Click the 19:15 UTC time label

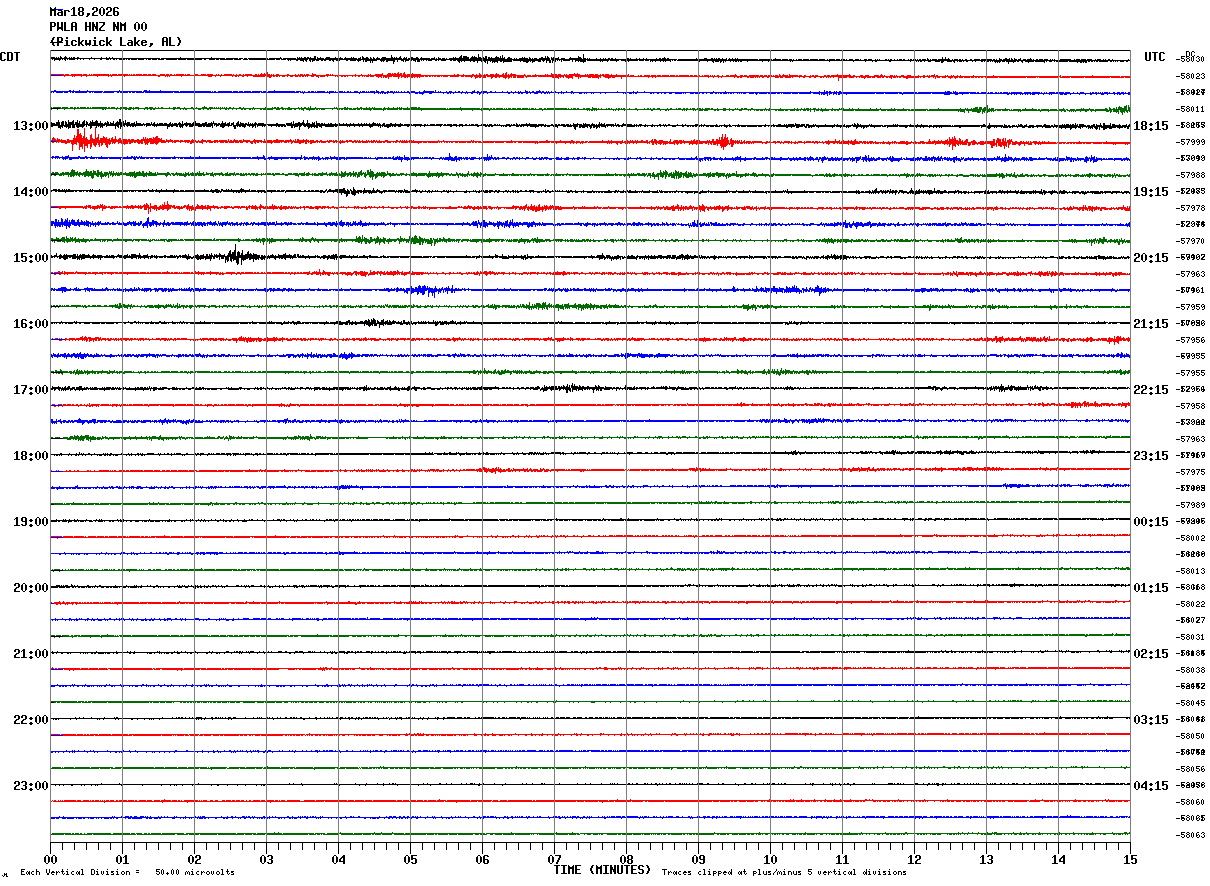coord(1151,192)
